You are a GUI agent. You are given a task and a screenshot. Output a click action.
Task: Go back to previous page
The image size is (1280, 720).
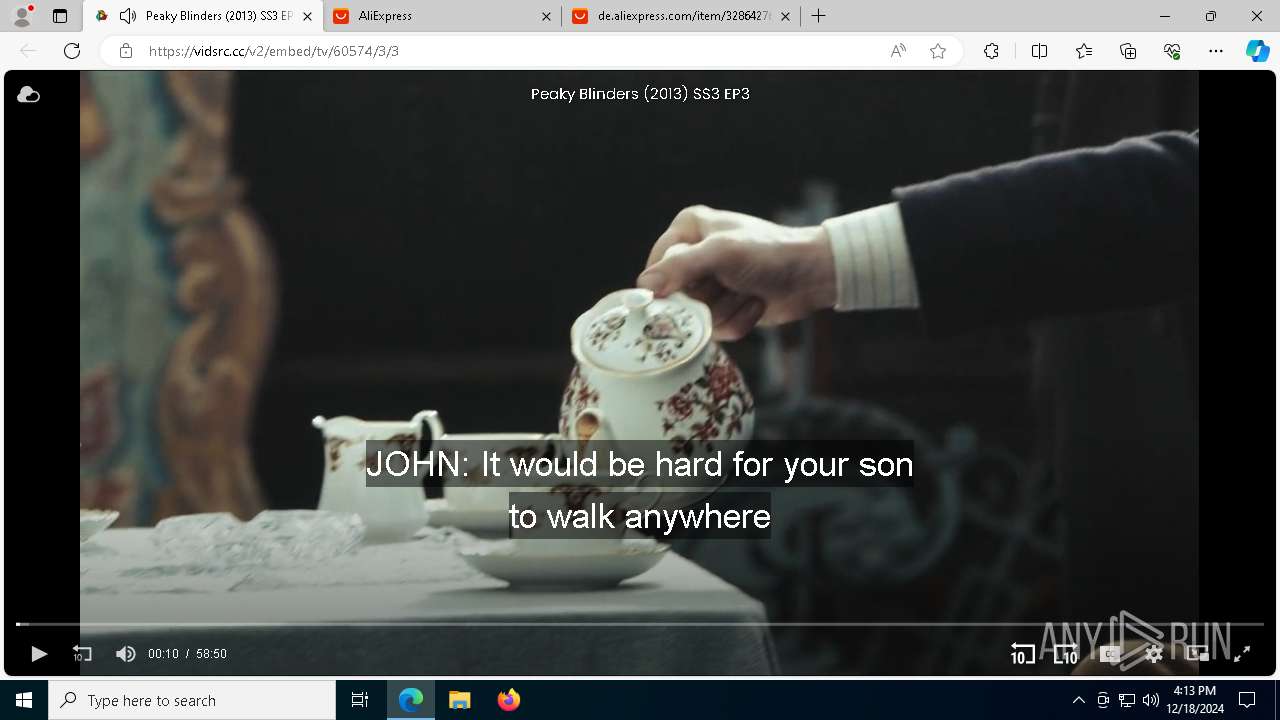coord(28,51)
